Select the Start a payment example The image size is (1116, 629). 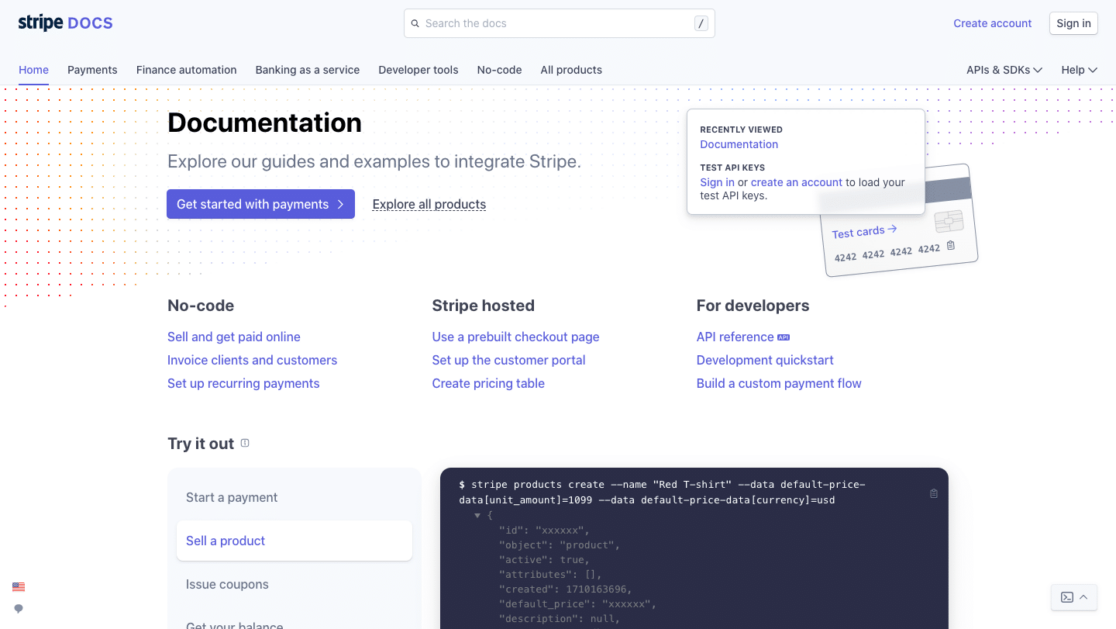[x=294, y=497]
